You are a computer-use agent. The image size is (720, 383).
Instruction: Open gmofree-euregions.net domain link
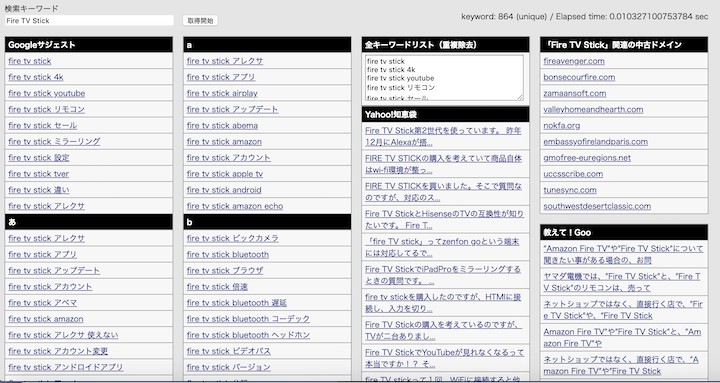(x=587, y=158)
